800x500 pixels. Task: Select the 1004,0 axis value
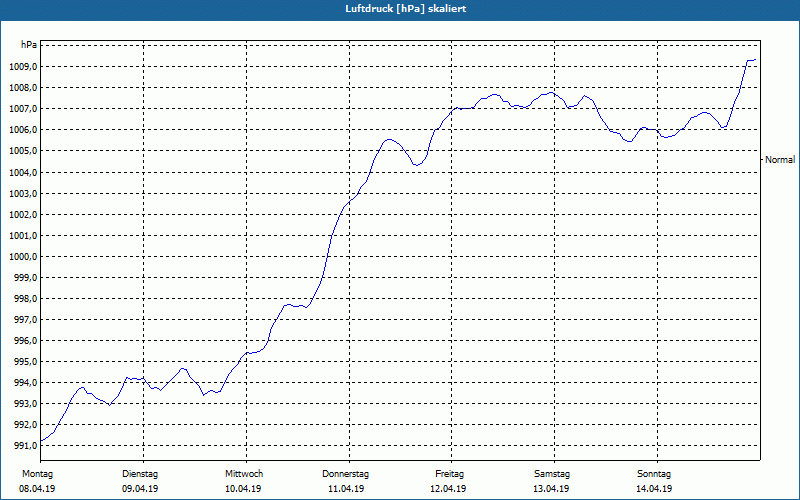click(x=22, y=172)
